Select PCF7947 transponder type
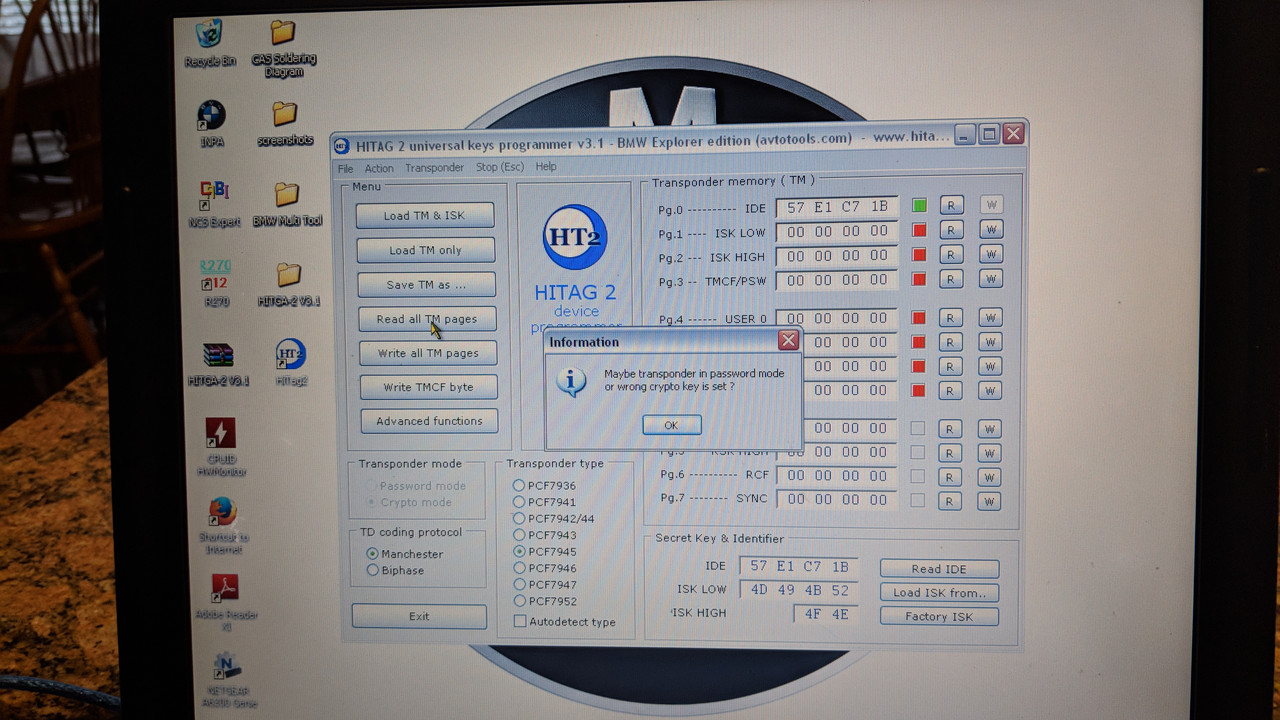Image resolution: width=1280 pixels, height=720 pixels. pyautogui.click(x=545, y=585)
